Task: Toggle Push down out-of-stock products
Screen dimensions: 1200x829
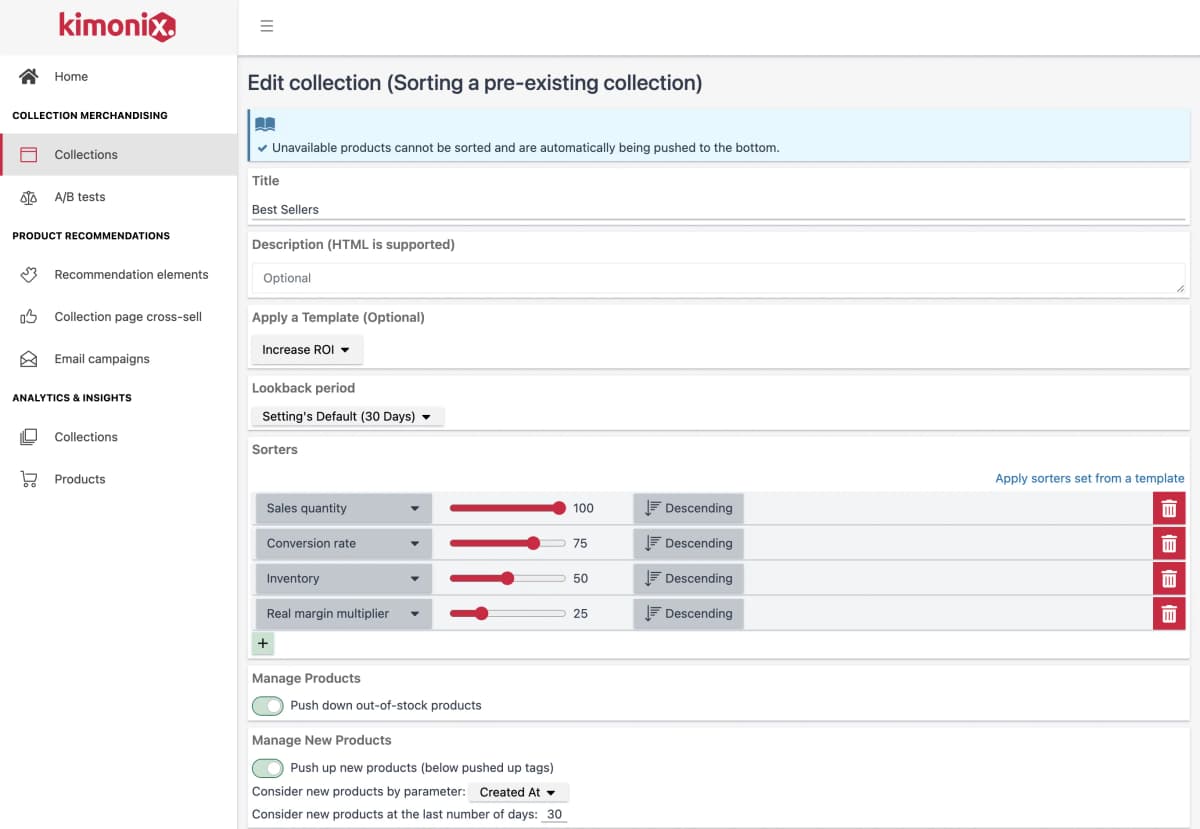Action: coord(267,706)
